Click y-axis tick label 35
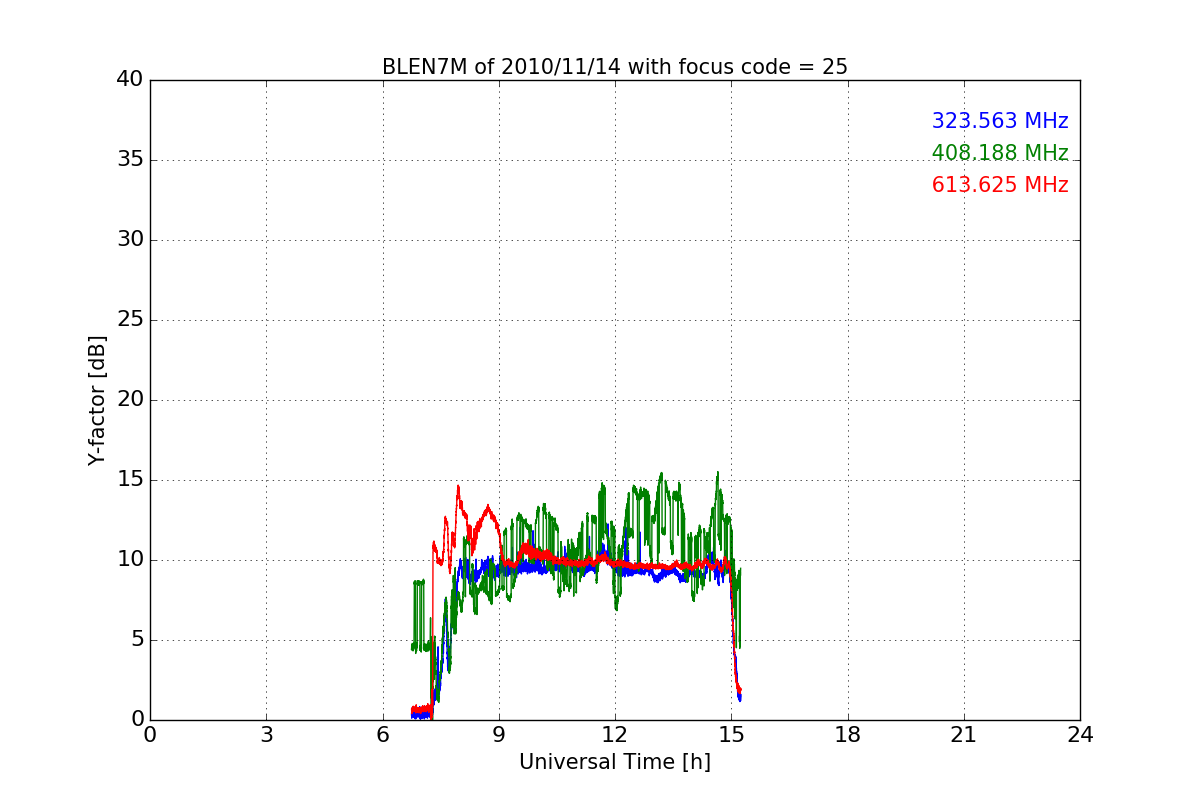The image size is (1200, 800). click(x=130, y=160)
